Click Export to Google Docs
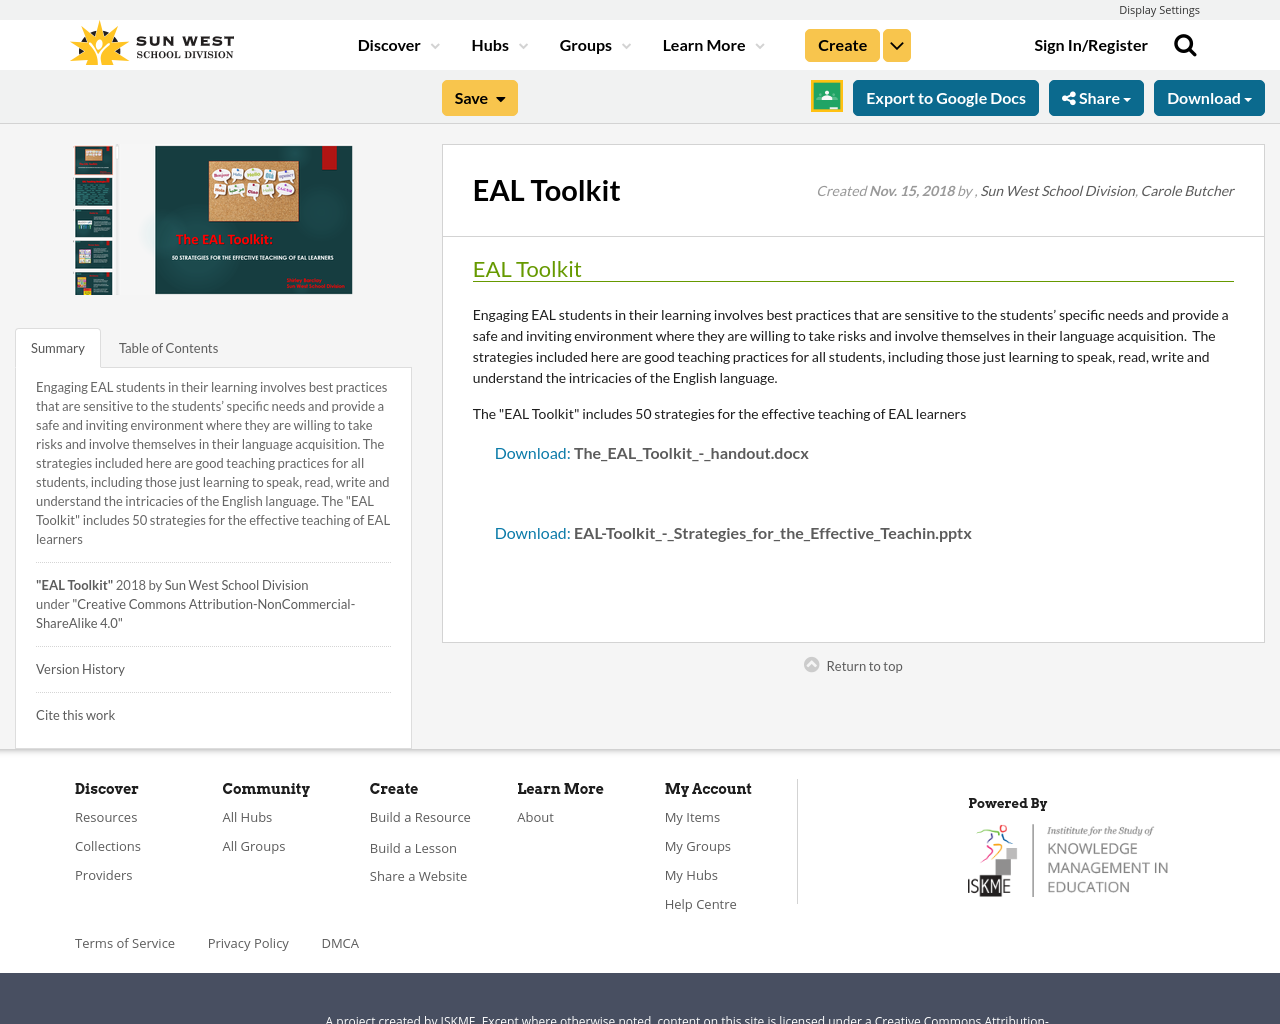 click(946, 96)
